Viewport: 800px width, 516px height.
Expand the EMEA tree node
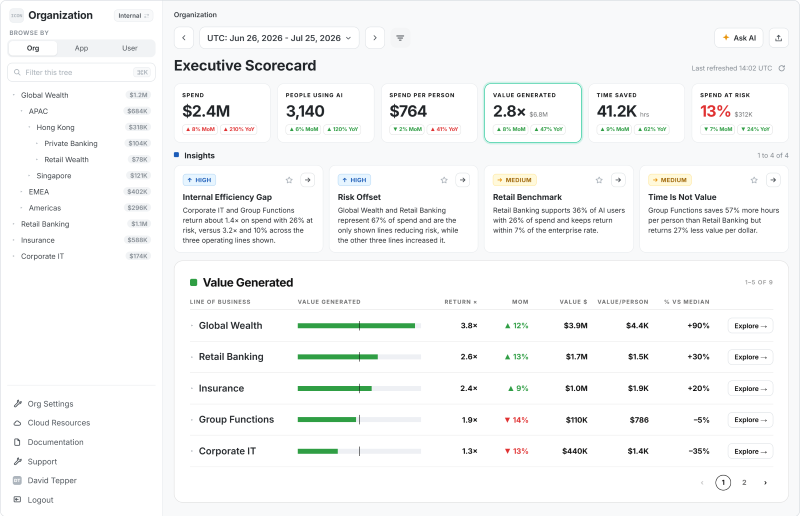tap(21, 192)
